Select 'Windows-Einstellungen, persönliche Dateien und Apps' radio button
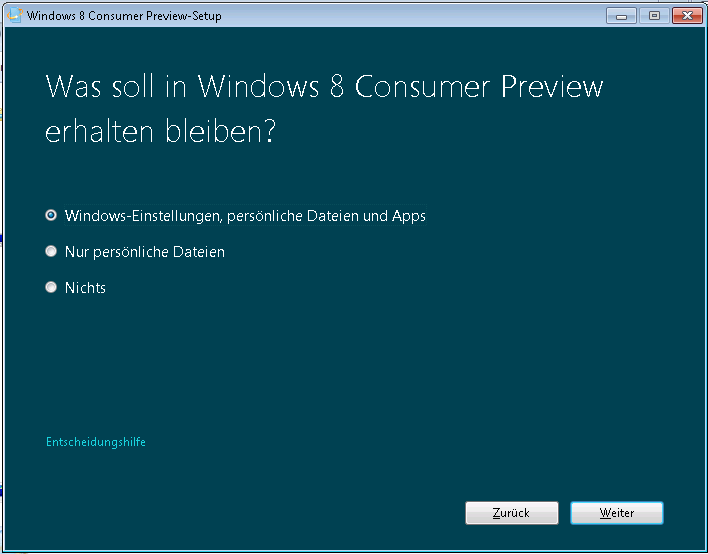The width and height of the screenshot is (708, 554). click(x=51, y=215)
